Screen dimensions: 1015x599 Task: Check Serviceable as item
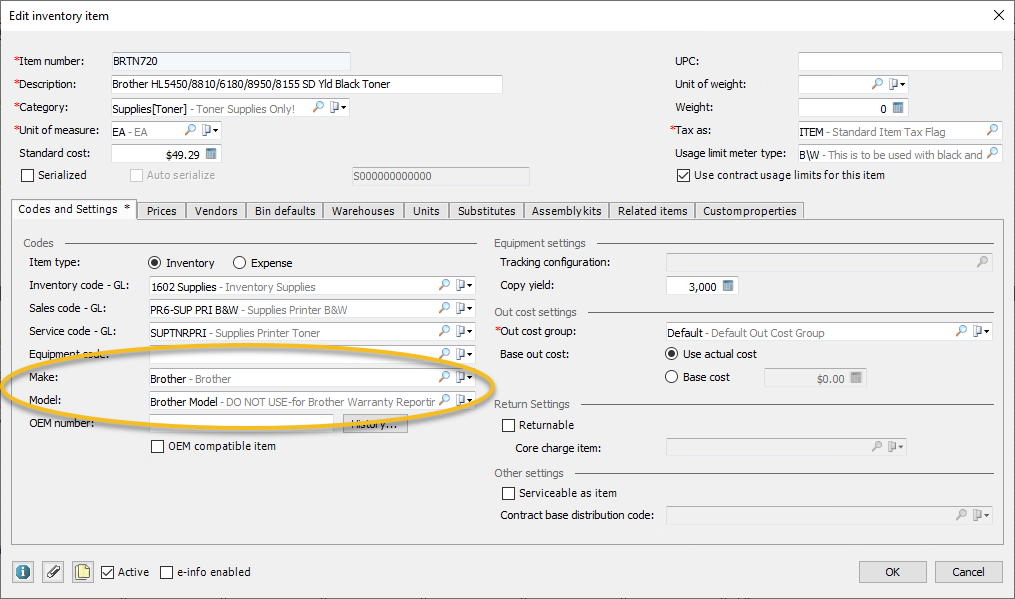(509, 493)
